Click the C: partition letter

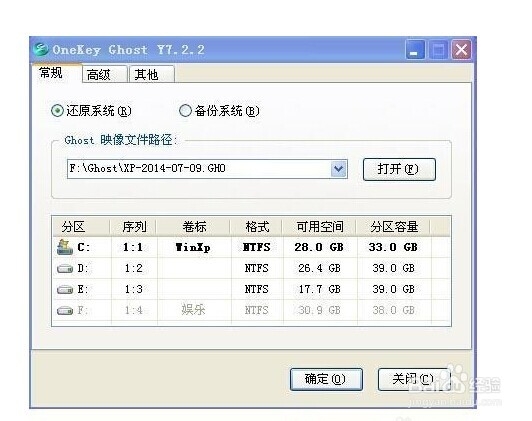(x=83, y=247)
